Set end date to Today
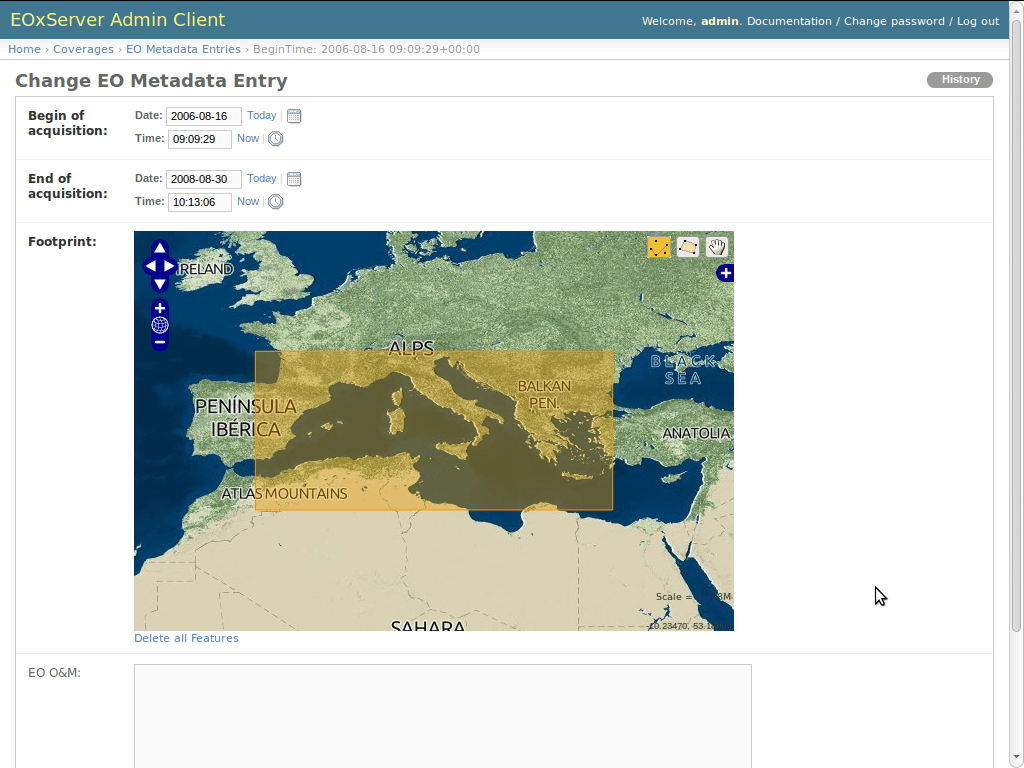 tap(261, 178)
